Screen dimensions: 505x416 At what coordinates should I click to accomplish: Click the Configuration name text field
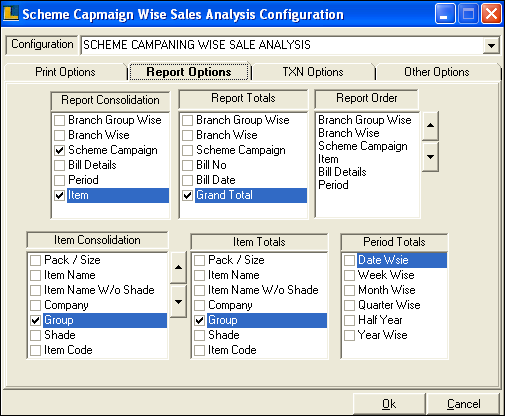tap(282, 45)
